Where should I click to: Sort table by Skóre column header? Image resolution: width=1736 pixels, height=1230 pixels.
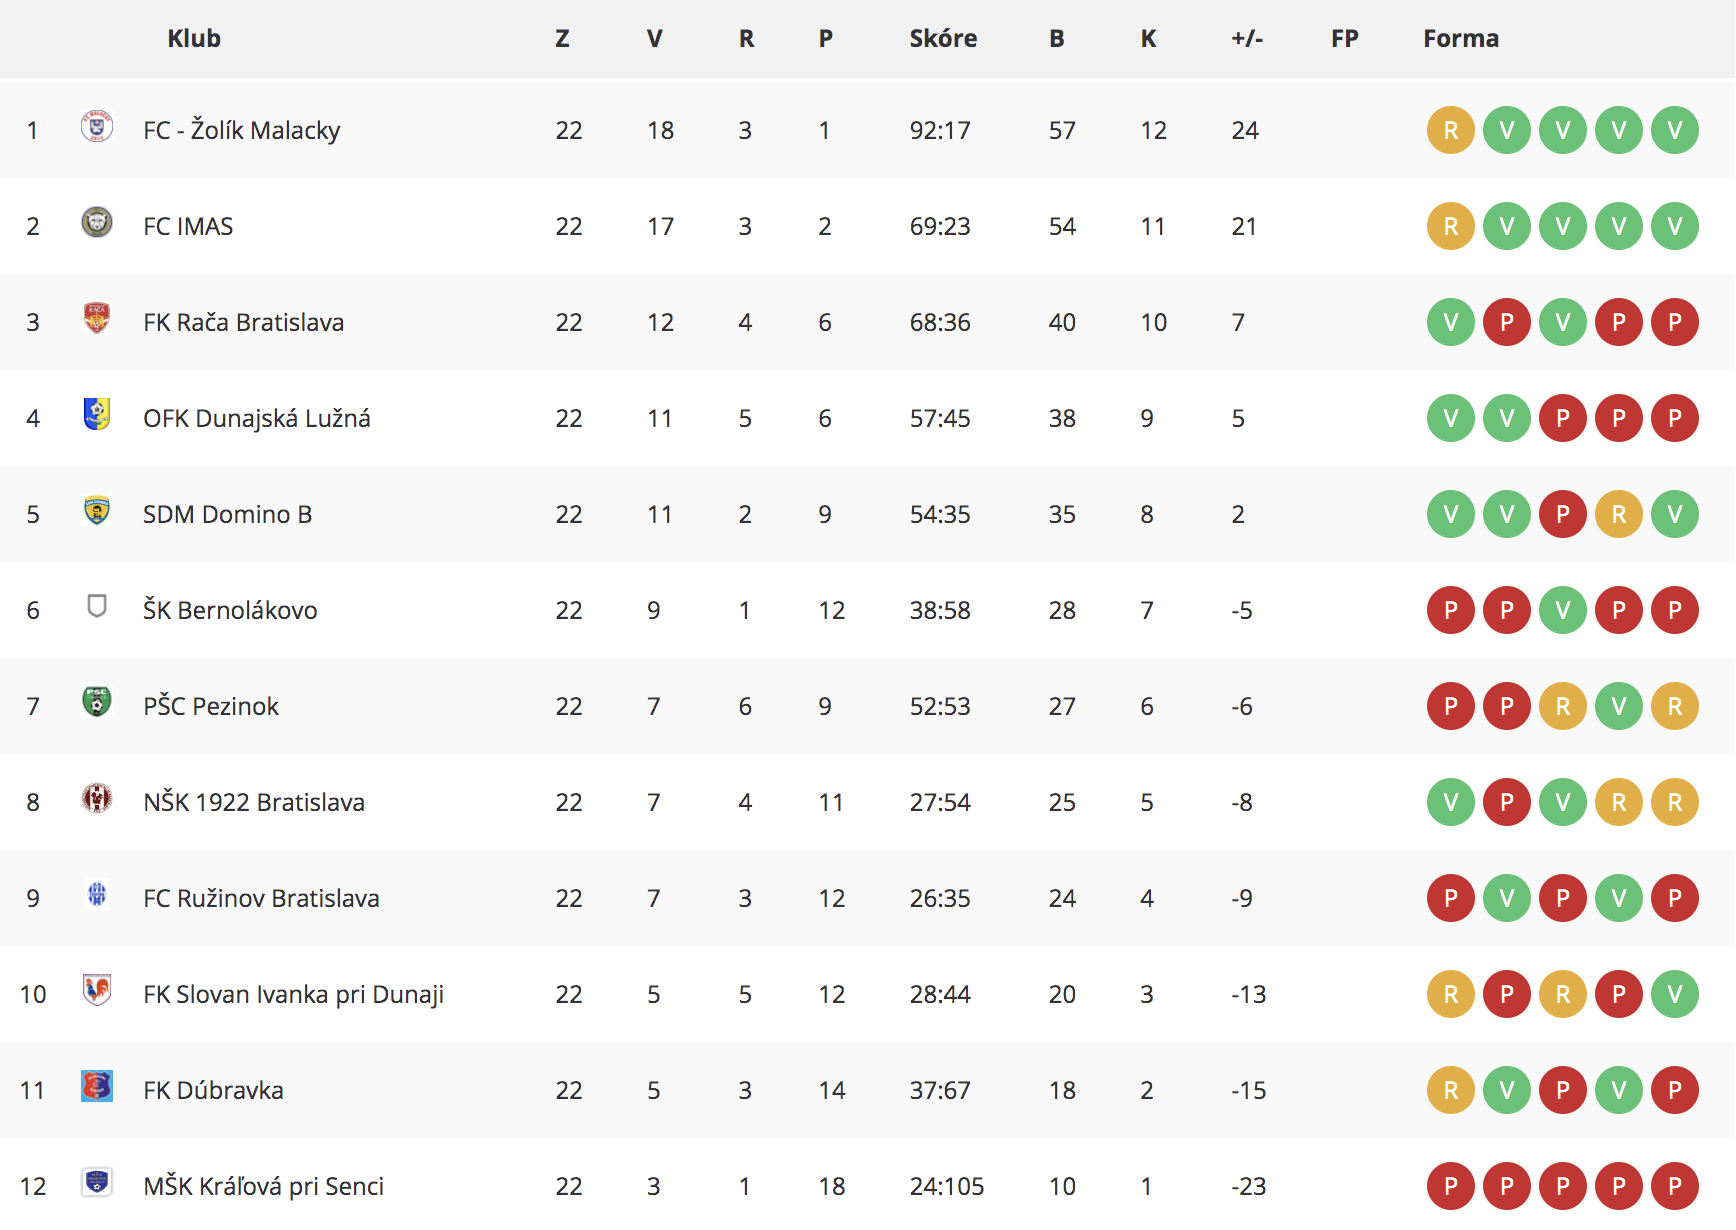tap(943, 38)
